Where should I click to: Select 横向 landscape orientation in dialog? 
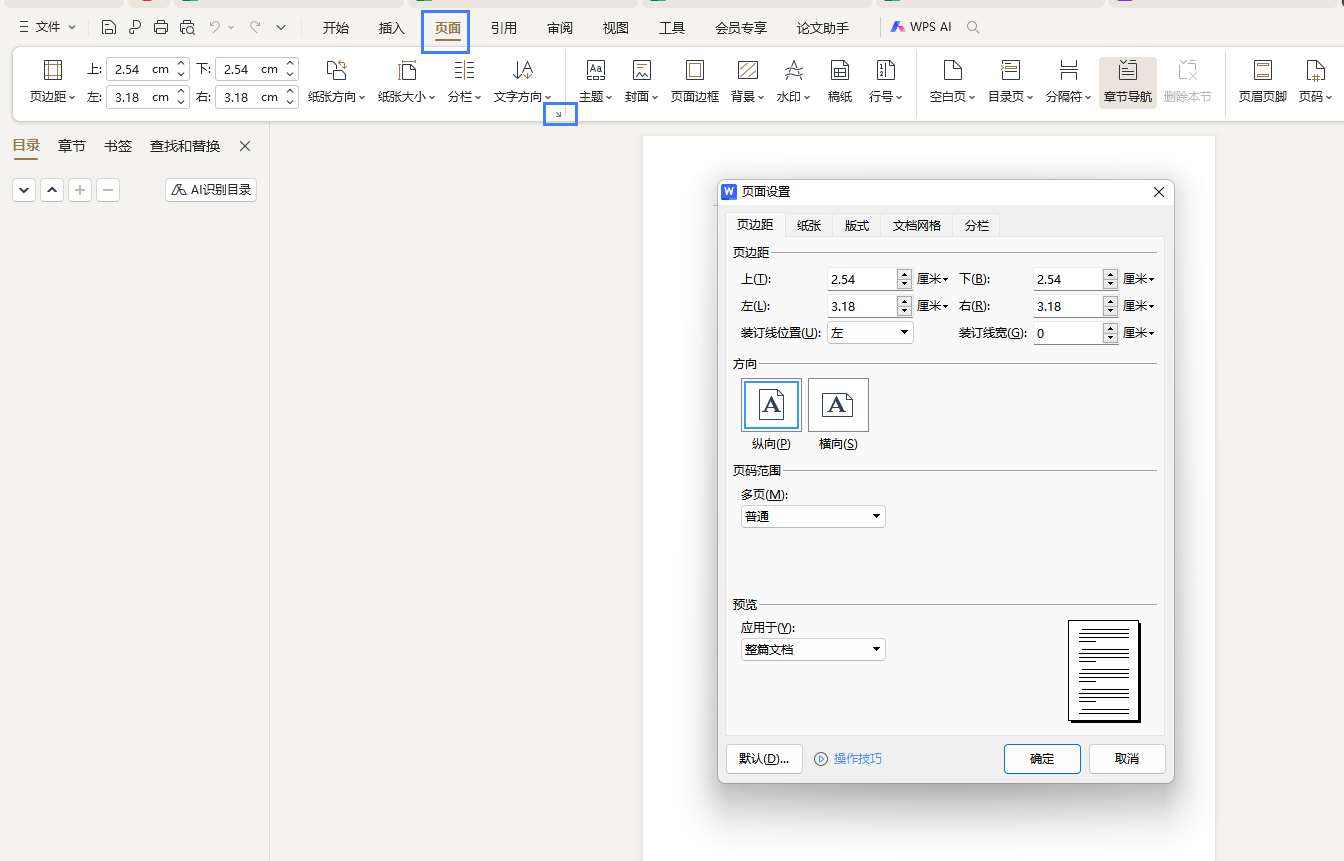tap(838, 404)
